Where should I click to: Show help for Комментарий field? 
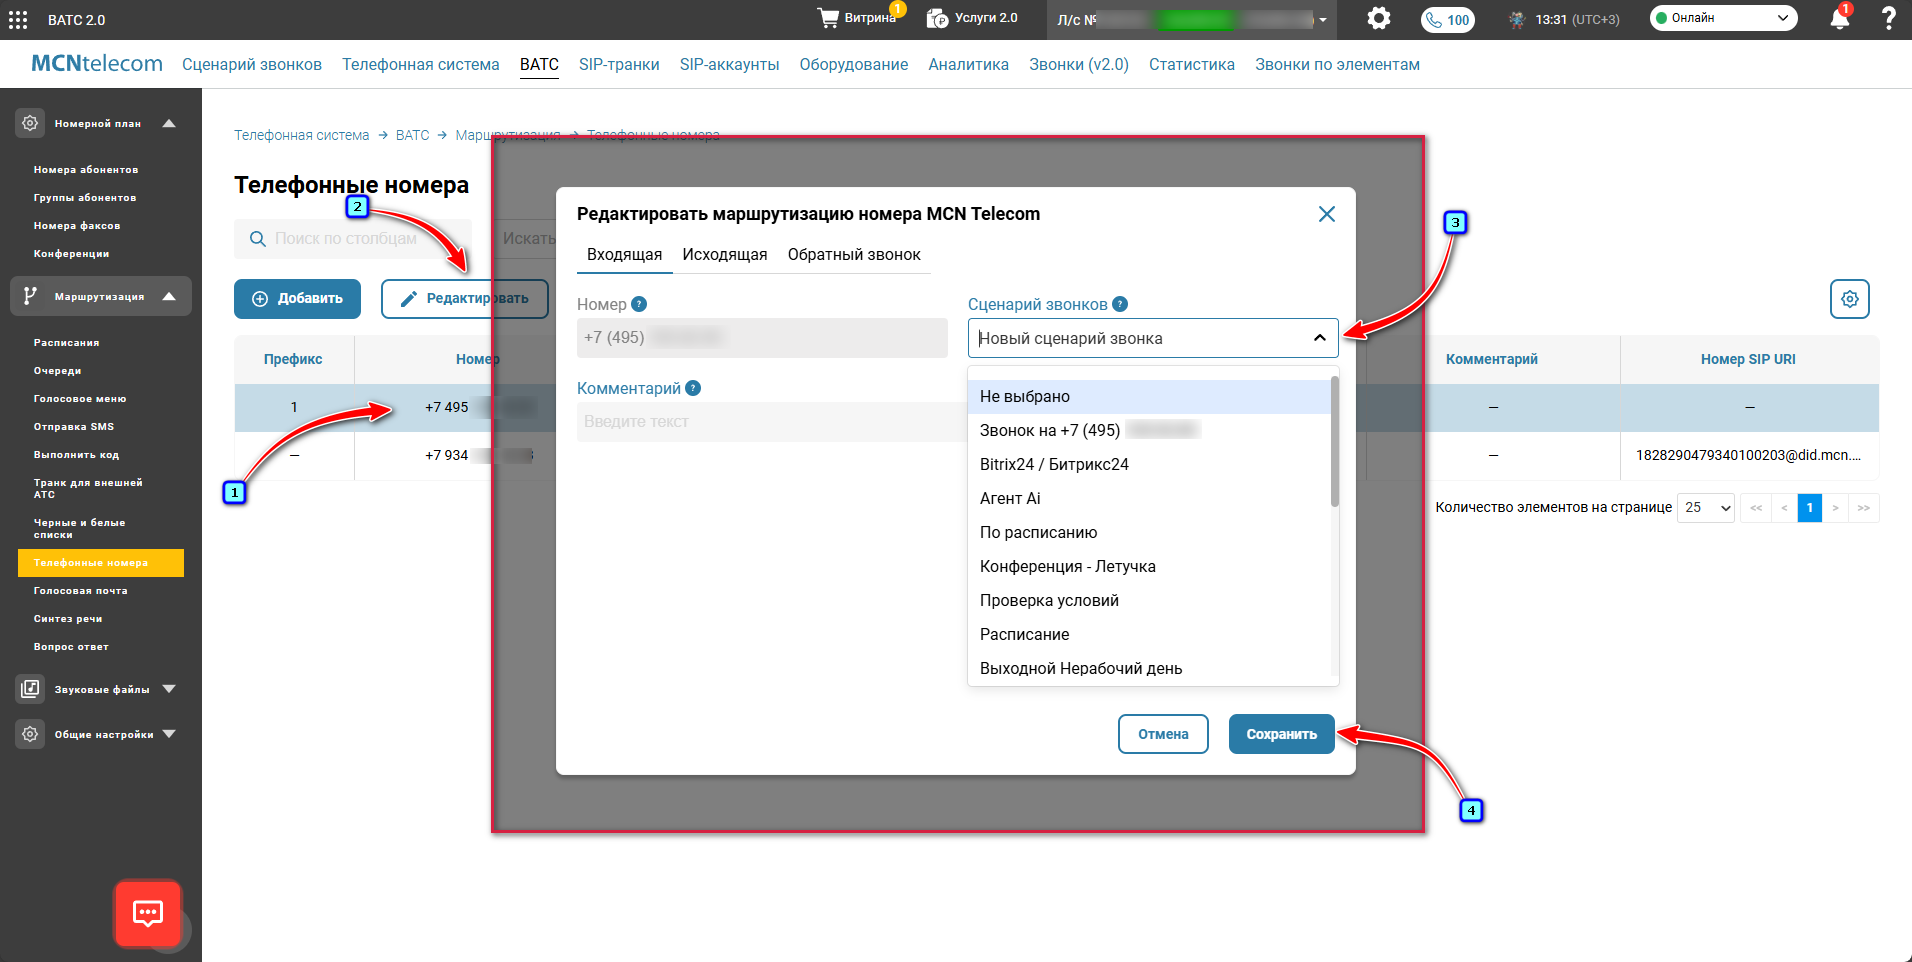click(693, 388)
